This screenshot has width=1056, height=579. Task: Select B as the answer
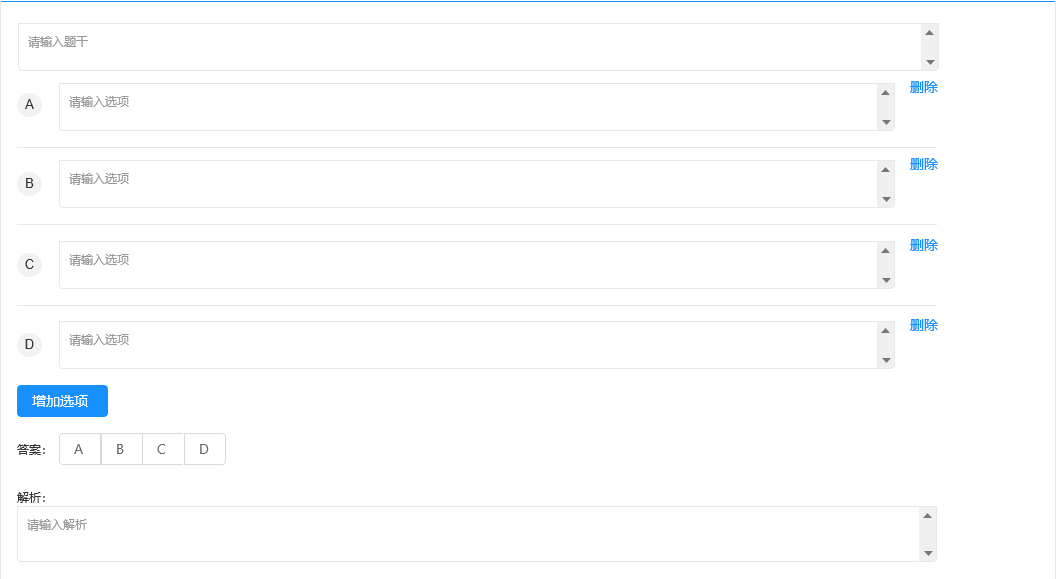pos(121,449)
